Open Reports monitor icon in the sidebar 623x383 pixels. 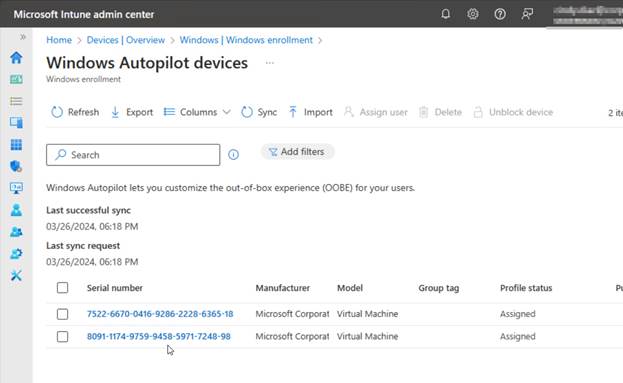(x=16, y=188)
